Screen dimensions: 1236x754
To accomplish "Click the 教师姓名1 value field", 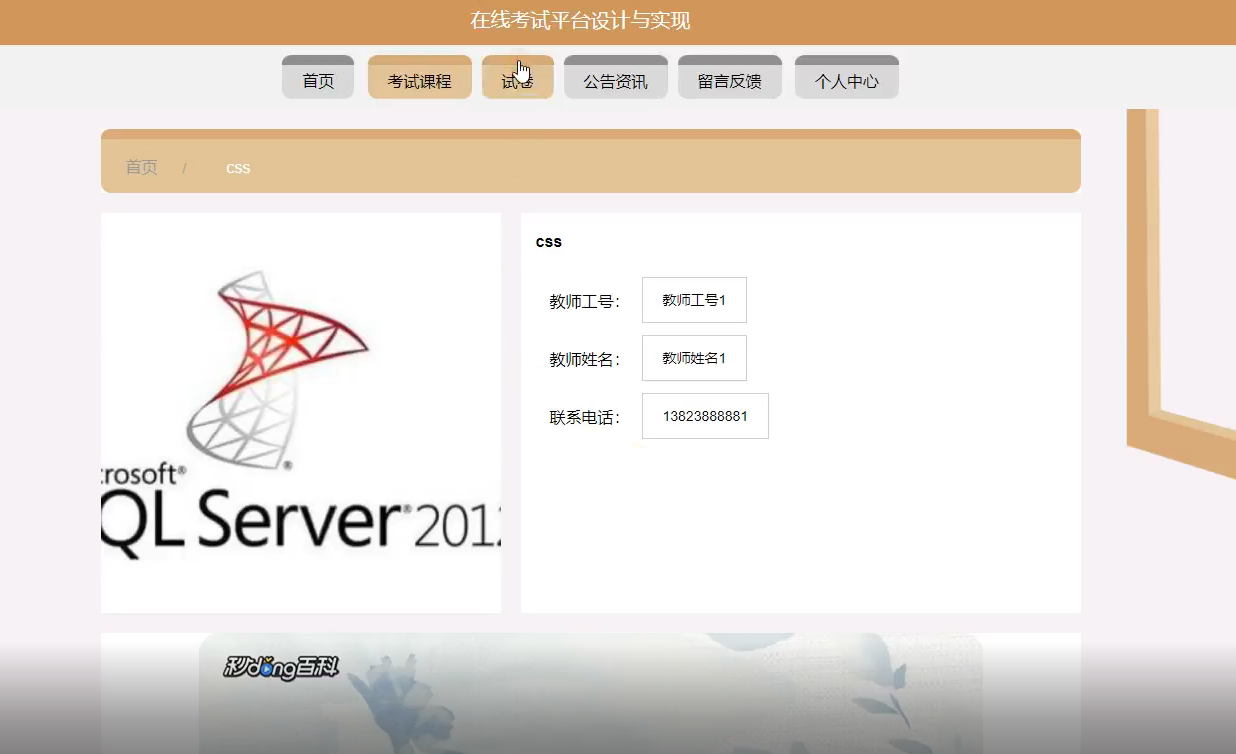I will (x=694, y=358).
